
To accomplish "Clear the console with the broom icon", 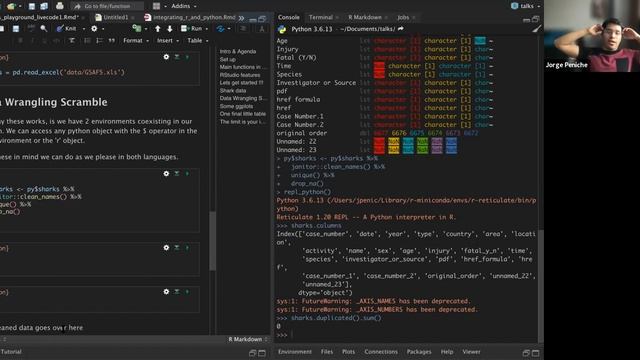I will 536,29.
